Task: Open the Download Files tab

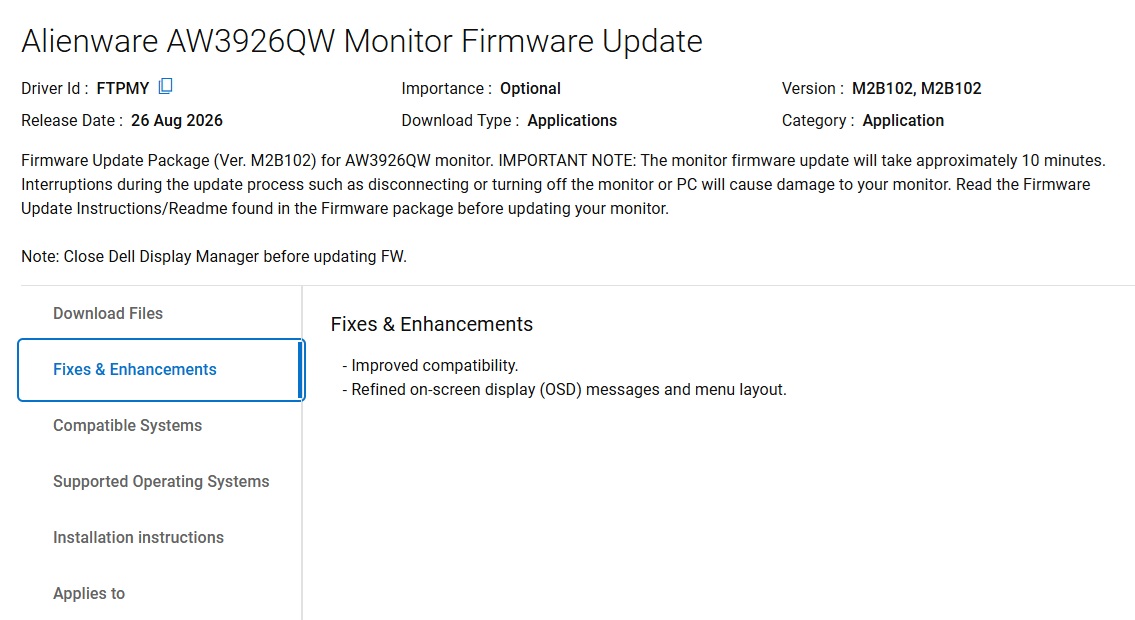Action: point(108,313)
